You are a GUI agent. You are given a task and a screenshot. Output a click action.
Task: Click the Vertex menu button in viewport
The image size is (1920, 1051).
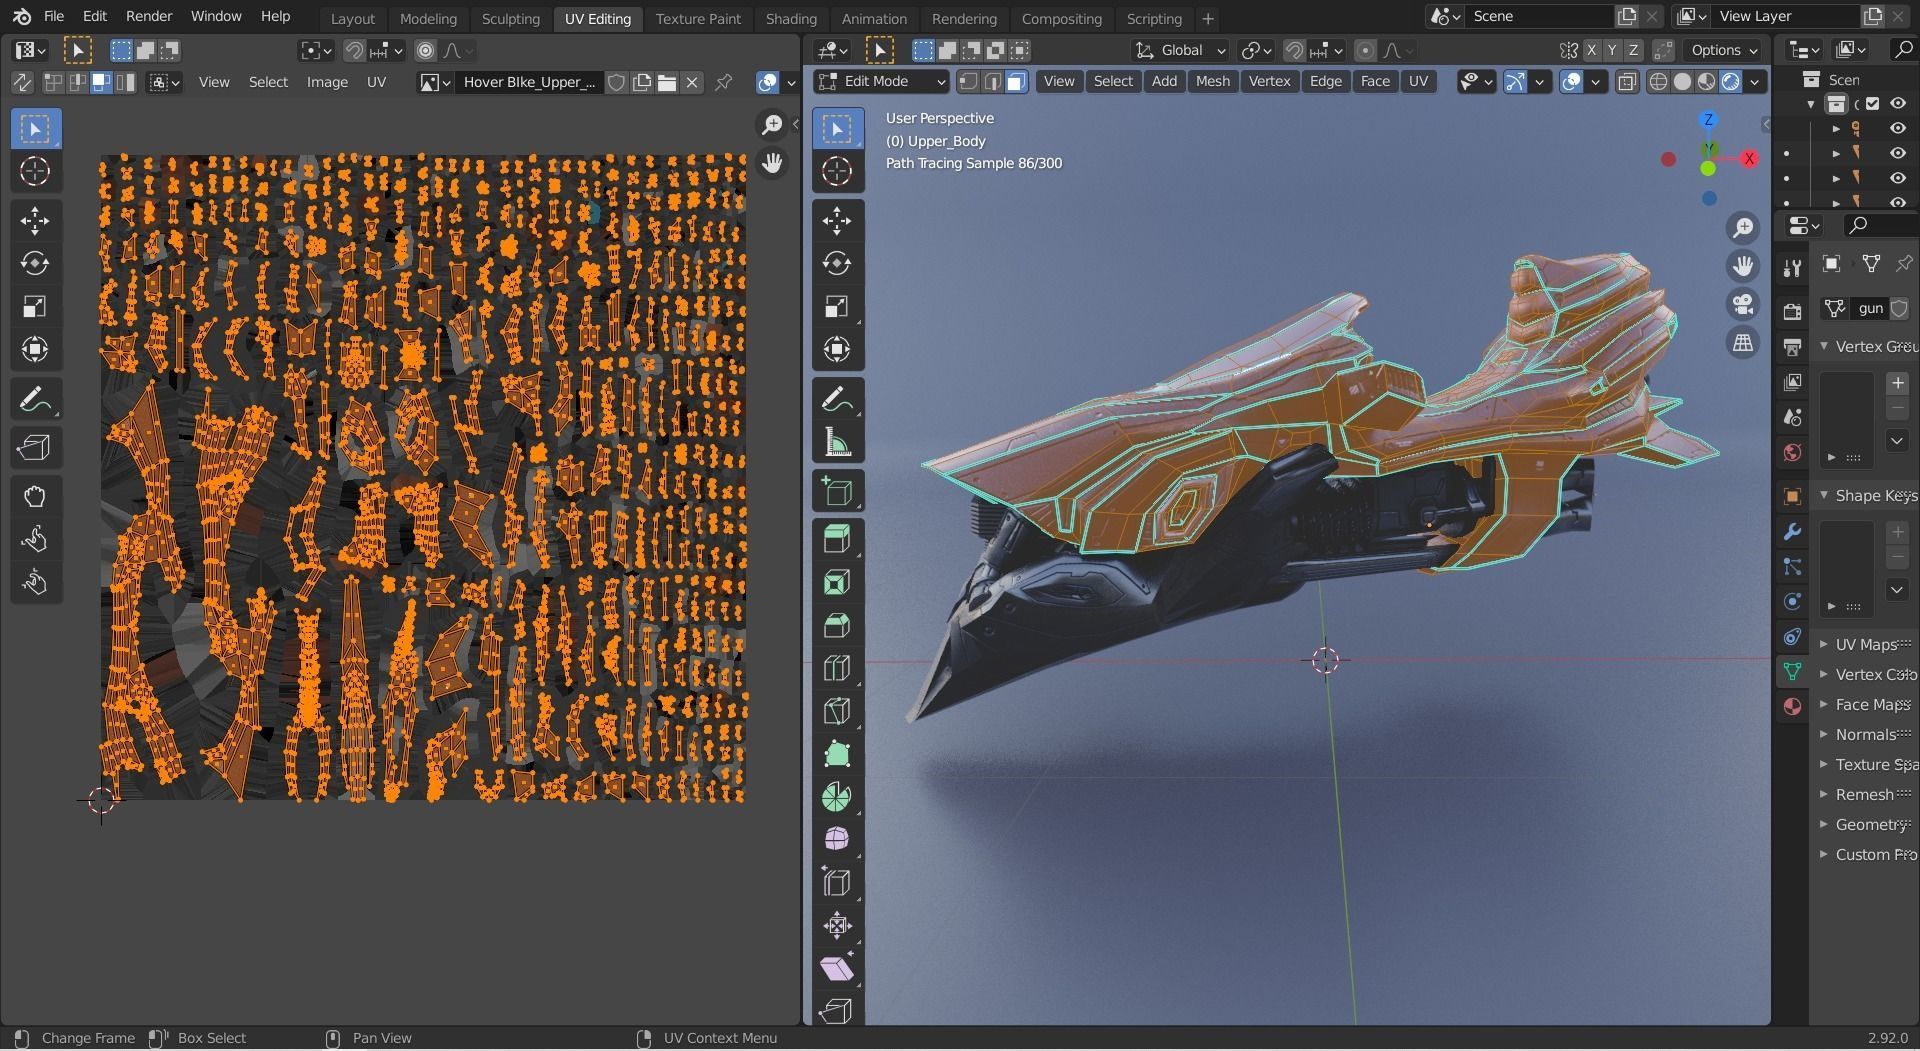point(1269,82)
